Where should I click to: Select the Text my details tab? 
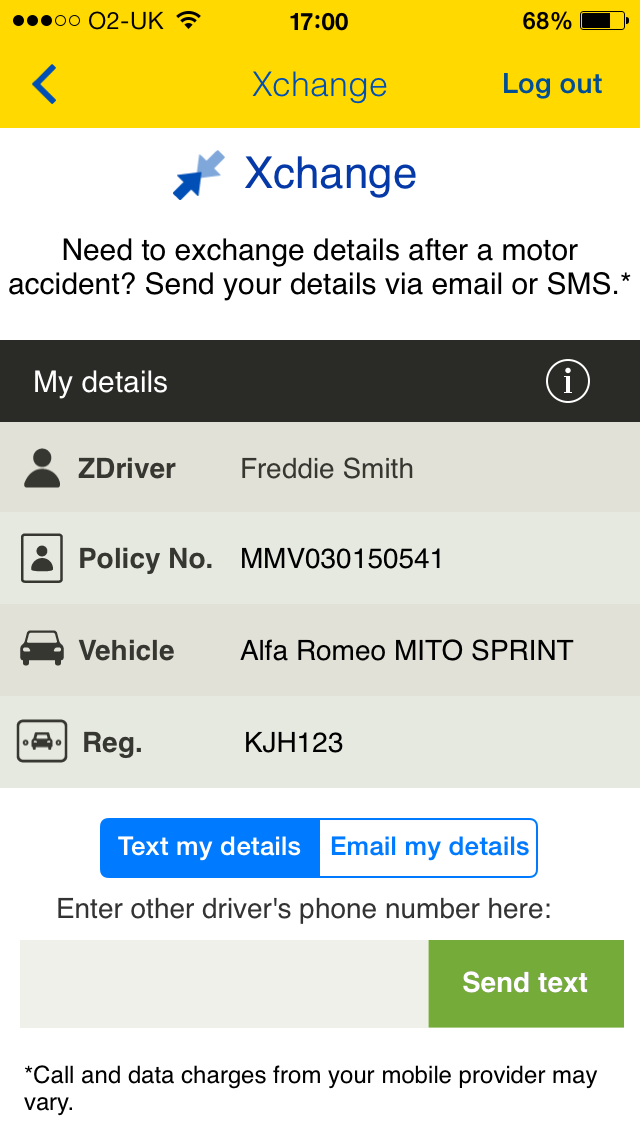[x=209, y=847]
